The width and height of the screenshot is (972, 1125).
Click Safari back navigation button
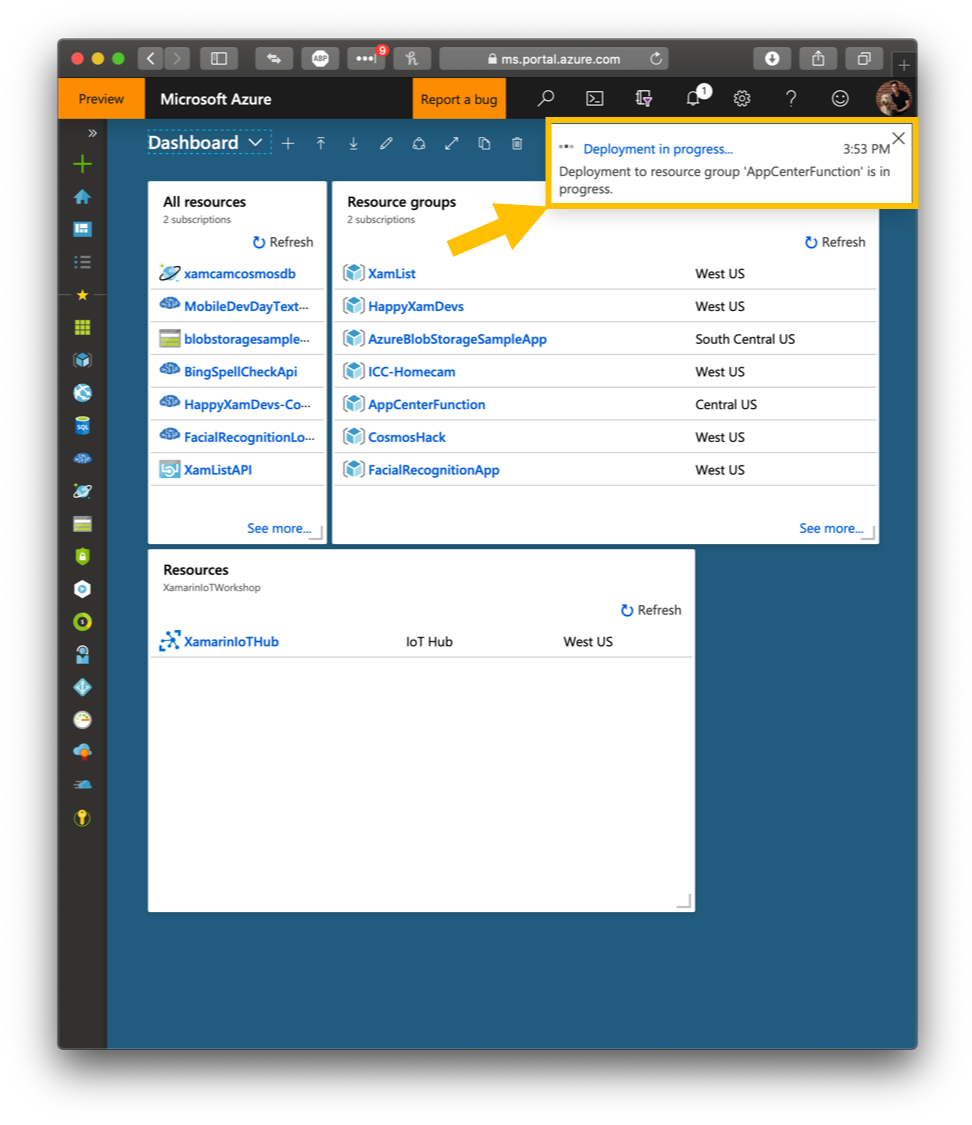pyautogui.click(x=151, y=59)
